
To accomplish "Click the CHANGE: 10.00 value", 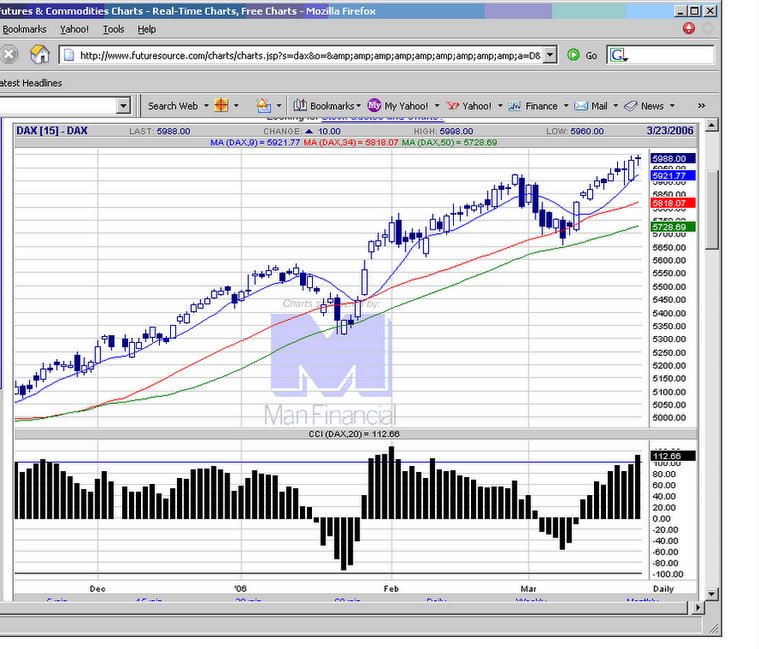I will [302, 131].
